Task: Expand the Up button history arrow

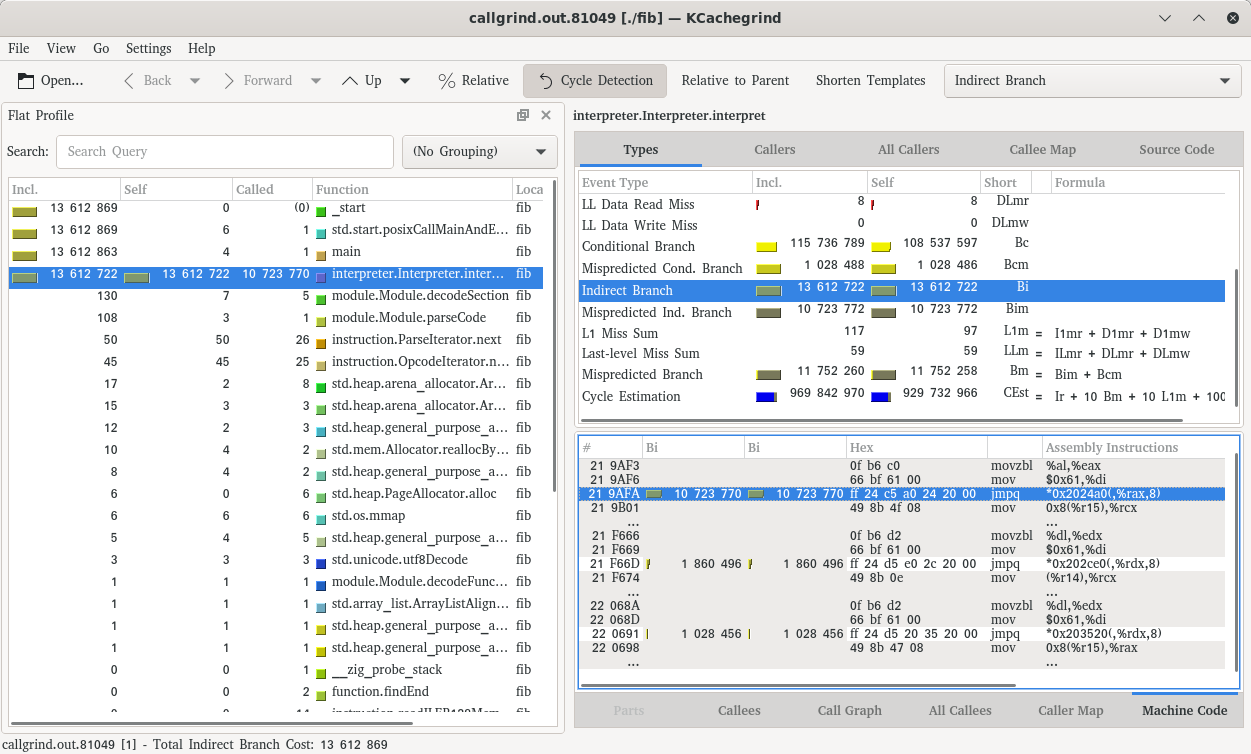Action: coord(405,81)
